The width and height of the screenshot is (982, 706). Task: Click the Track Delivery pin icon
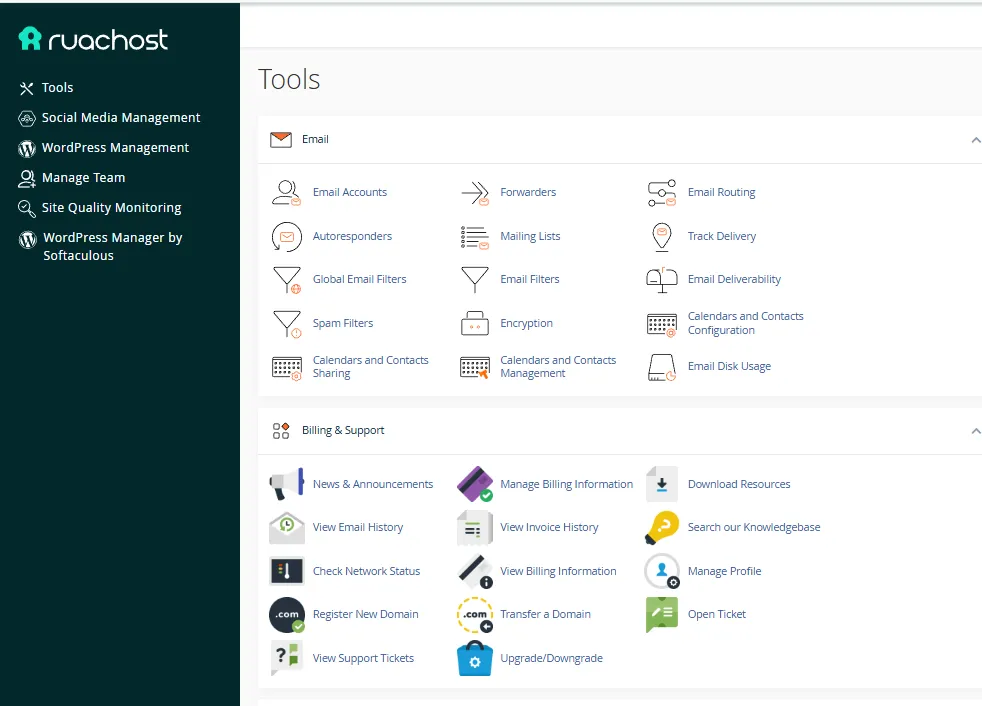[662, 237]
